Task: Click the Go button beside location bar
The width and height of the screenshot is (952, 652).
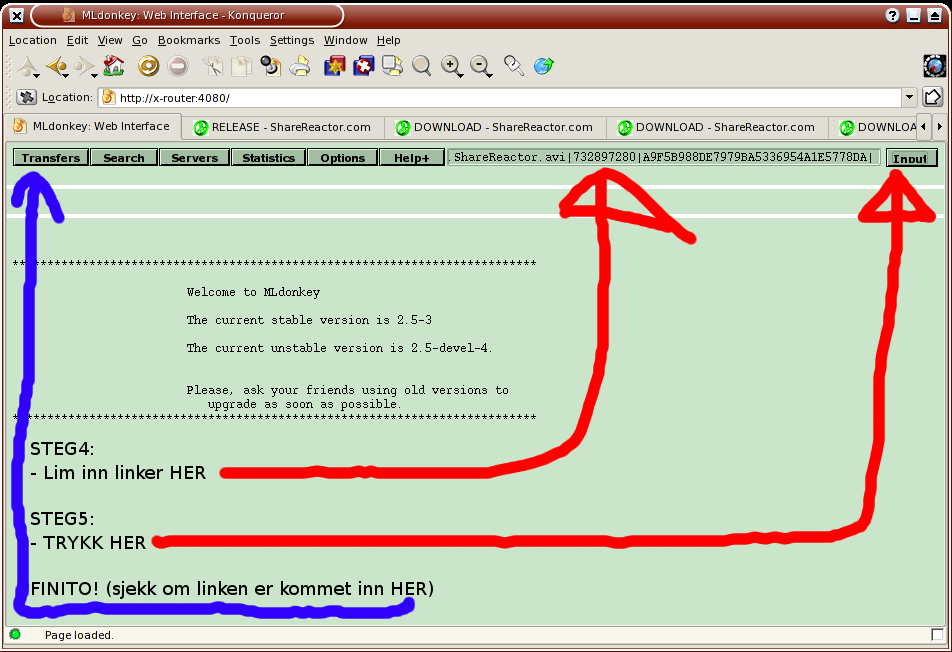Action: 932,98
